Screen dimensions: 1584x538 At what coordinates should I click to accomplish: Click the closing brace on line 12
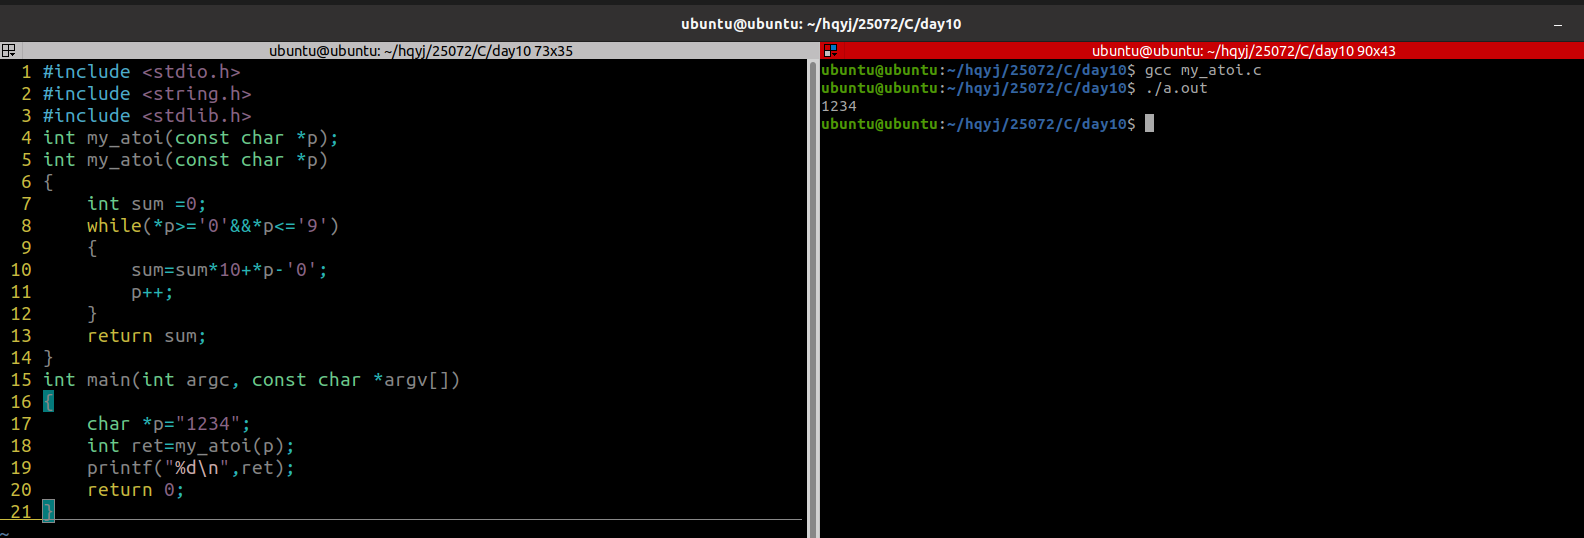[x=92, y=314]
